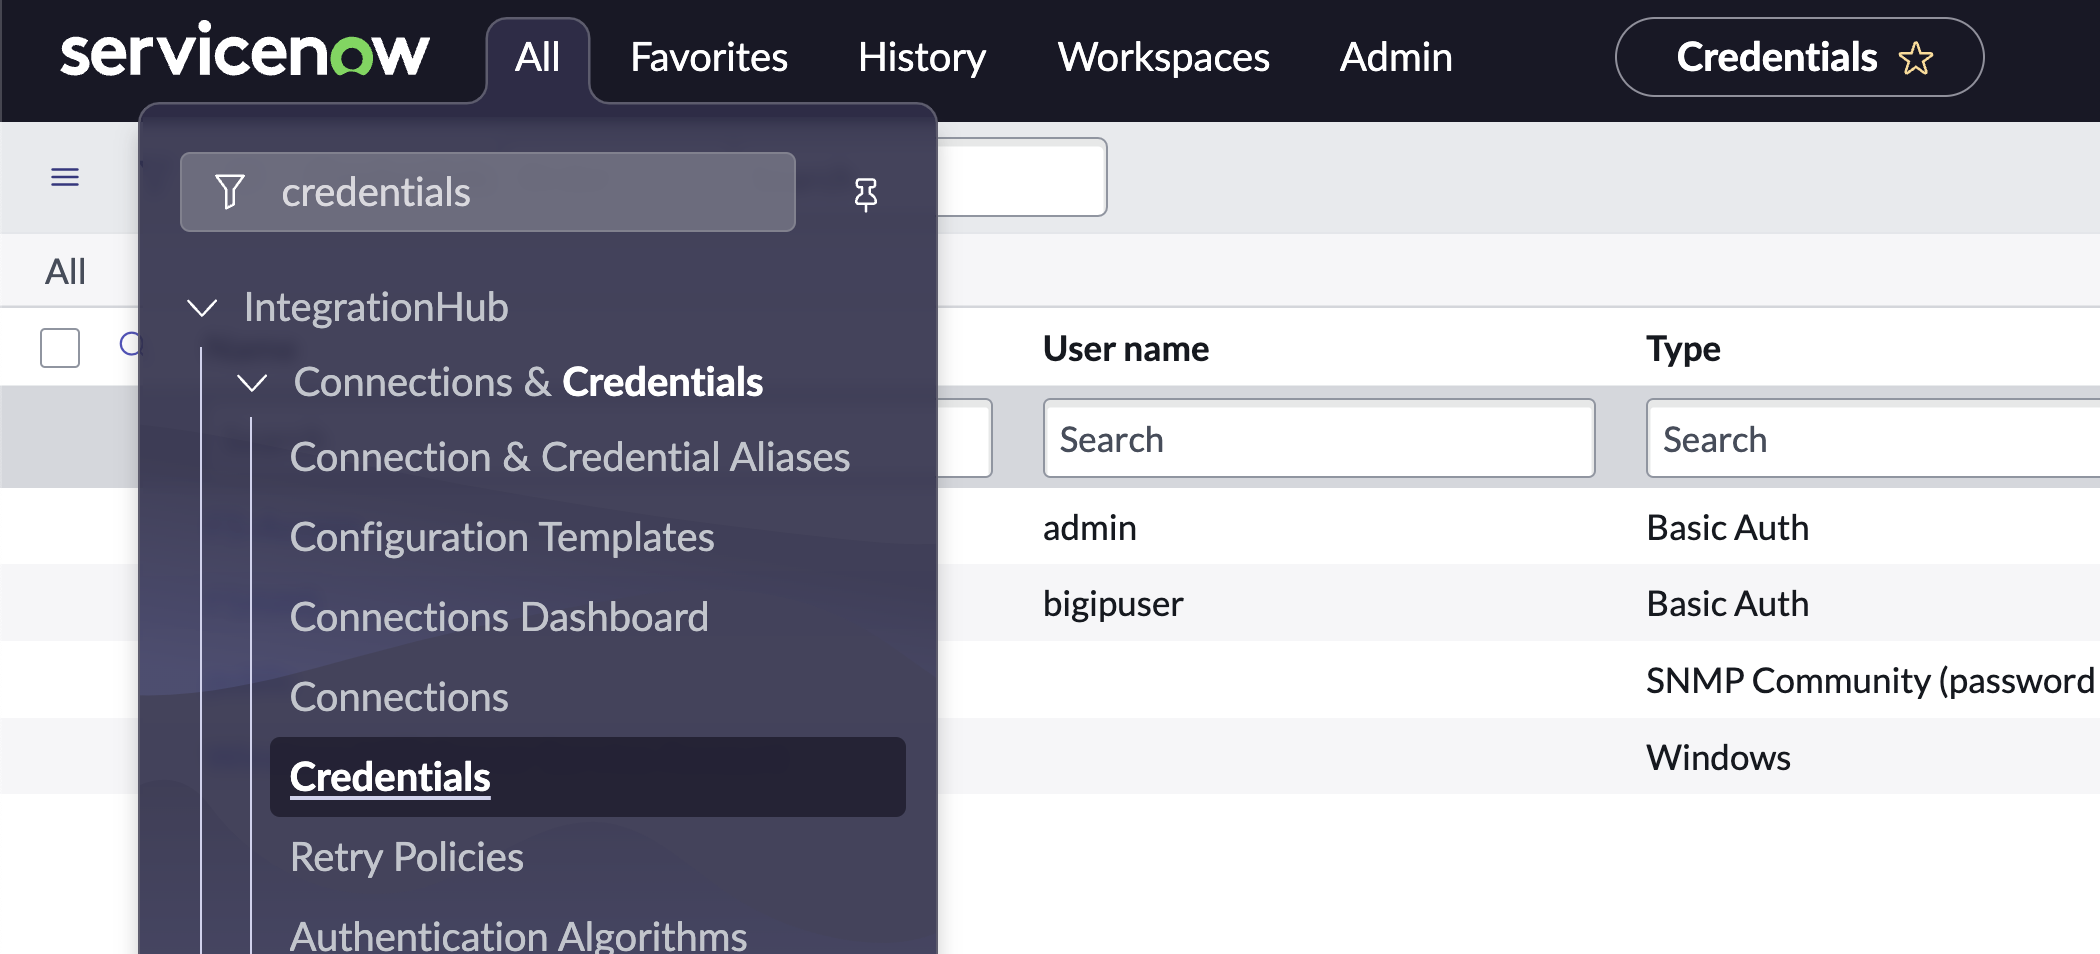Click the filter funnel icon in navigator
Viewport: 2100px width, 954px height.
click(x=230, y=192)
